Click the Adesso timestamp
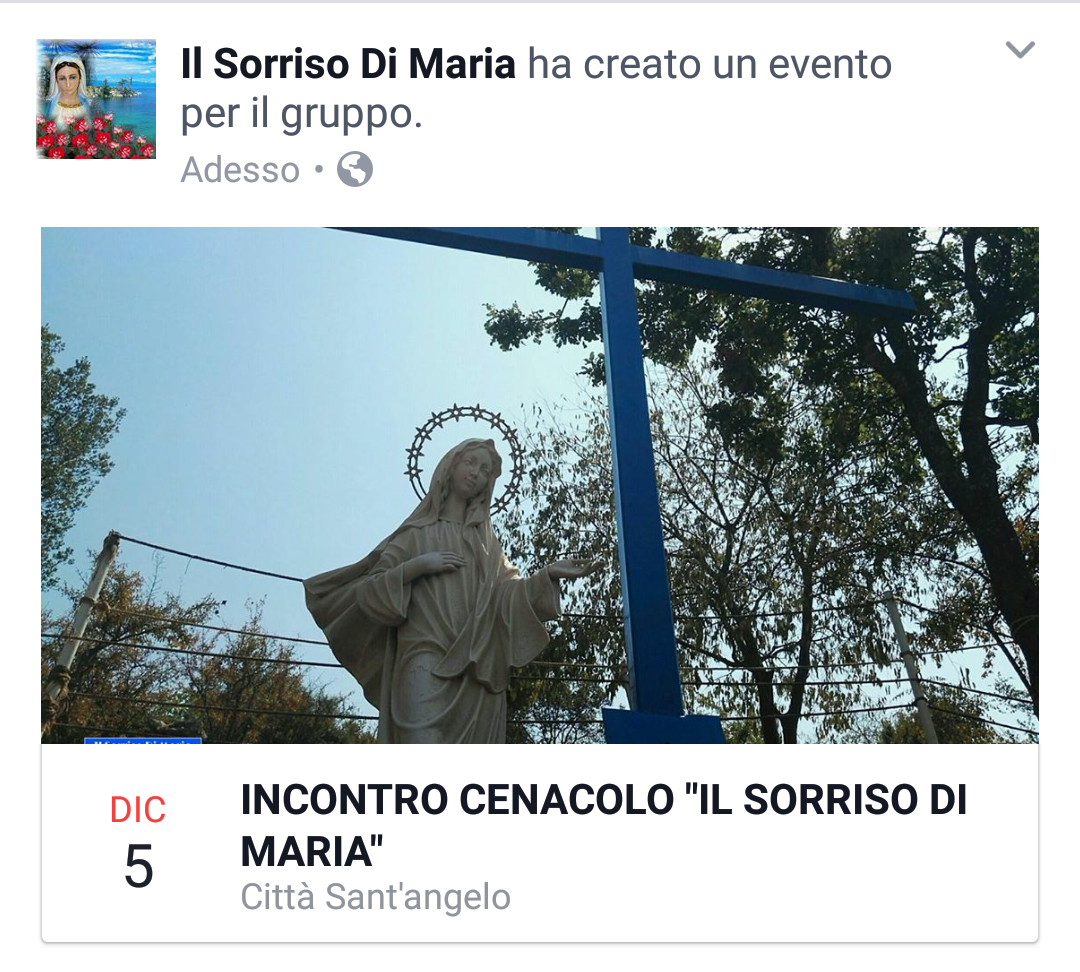 [x=240, y=170]
